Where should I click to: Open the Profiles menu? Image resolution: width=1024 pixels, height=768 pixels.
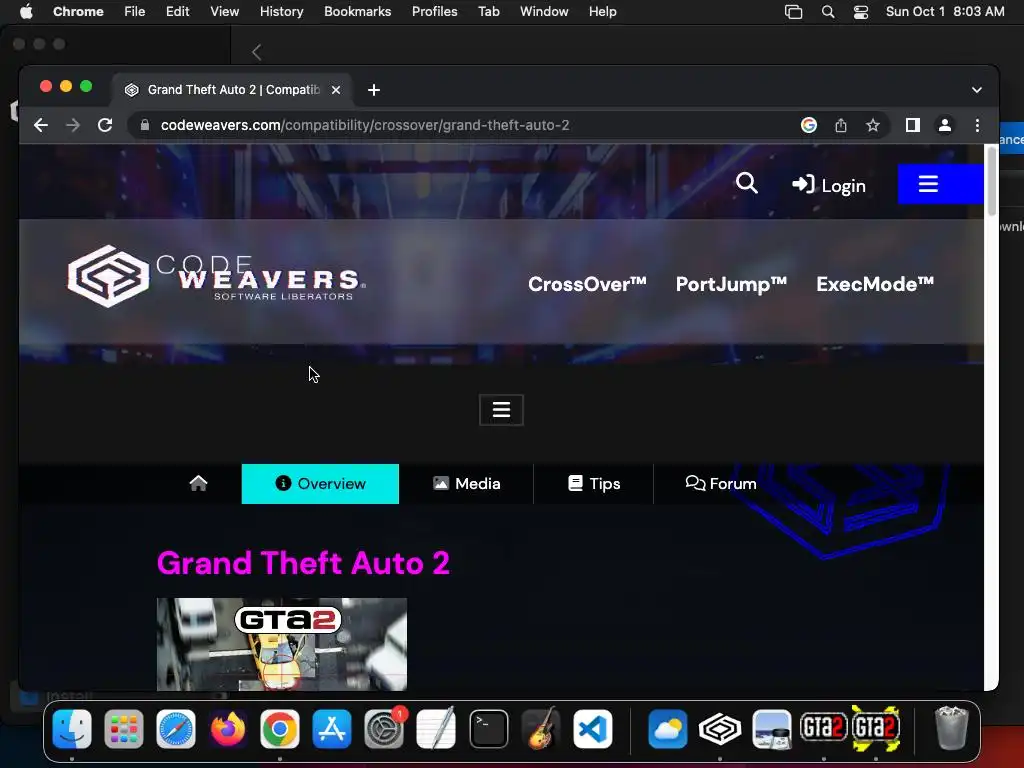(434, 12)
